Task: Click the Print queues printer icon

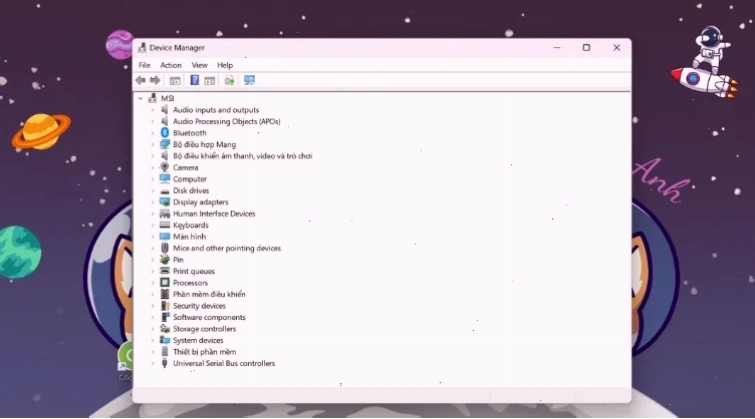Action: click(165, 271)
